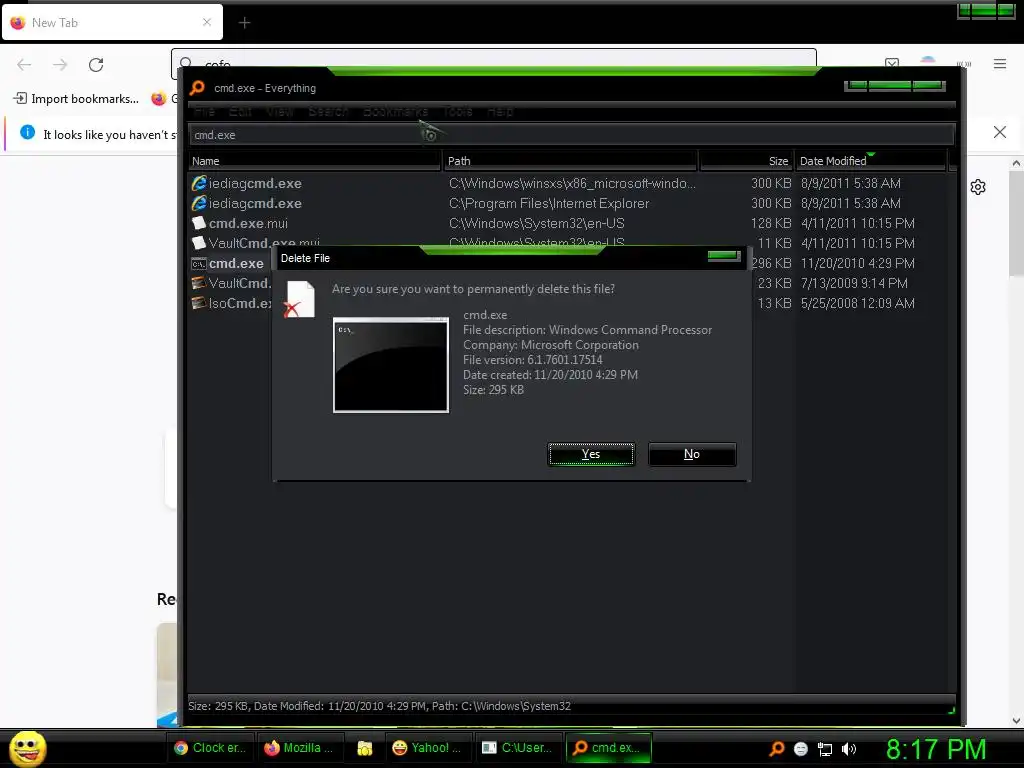Go forward in Firefox
The height and width of the screenshot is (768, 1024).
coord(60,65)
